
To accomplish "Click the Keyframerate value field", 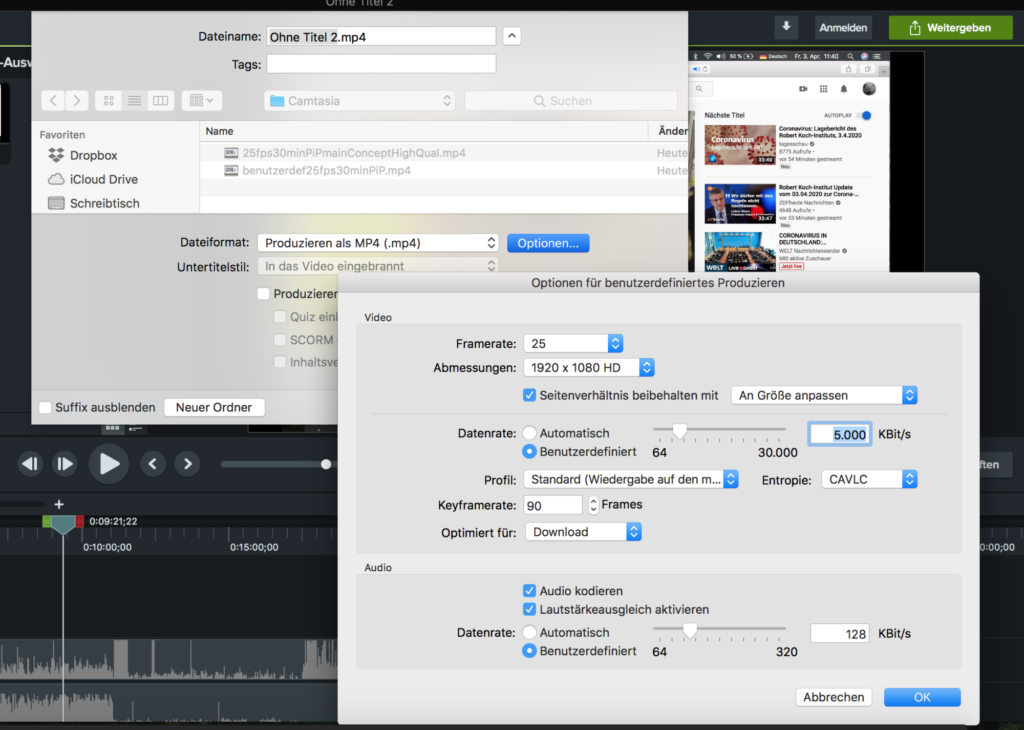I will 552,505.
